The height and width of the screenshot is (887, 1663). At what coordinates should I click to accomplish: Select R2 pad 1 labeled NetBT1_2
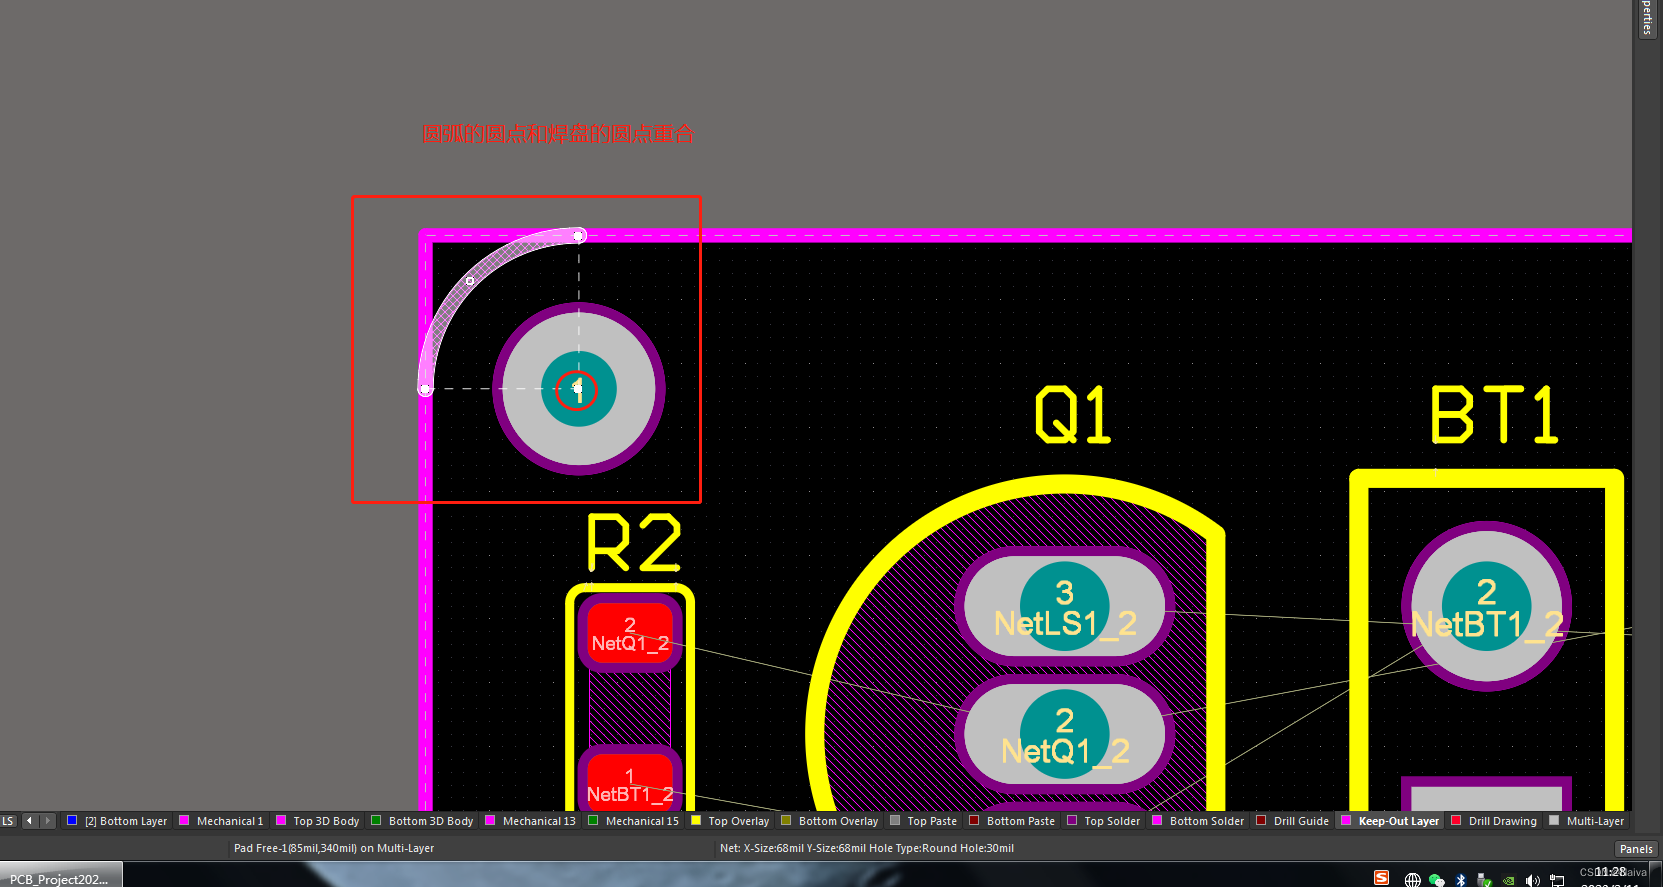(x=630, y=780)
